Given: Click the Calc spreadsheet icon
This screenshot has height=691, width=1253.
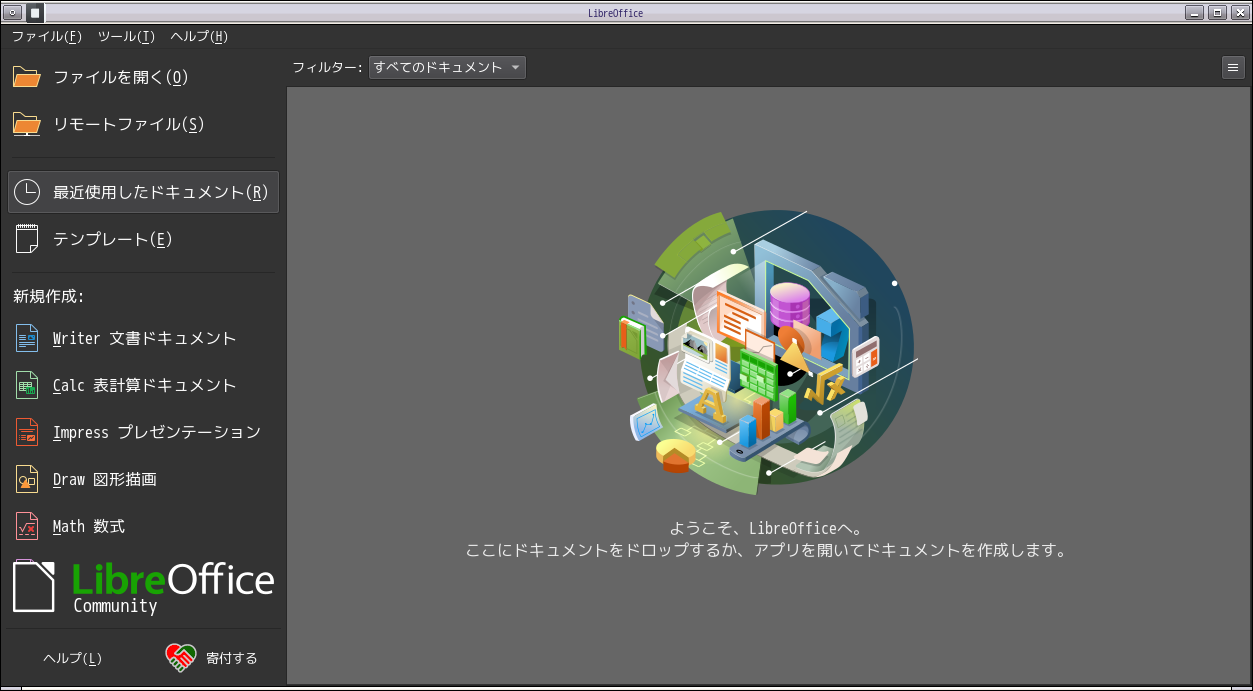Looking at the screenshot, I should 27,385.
